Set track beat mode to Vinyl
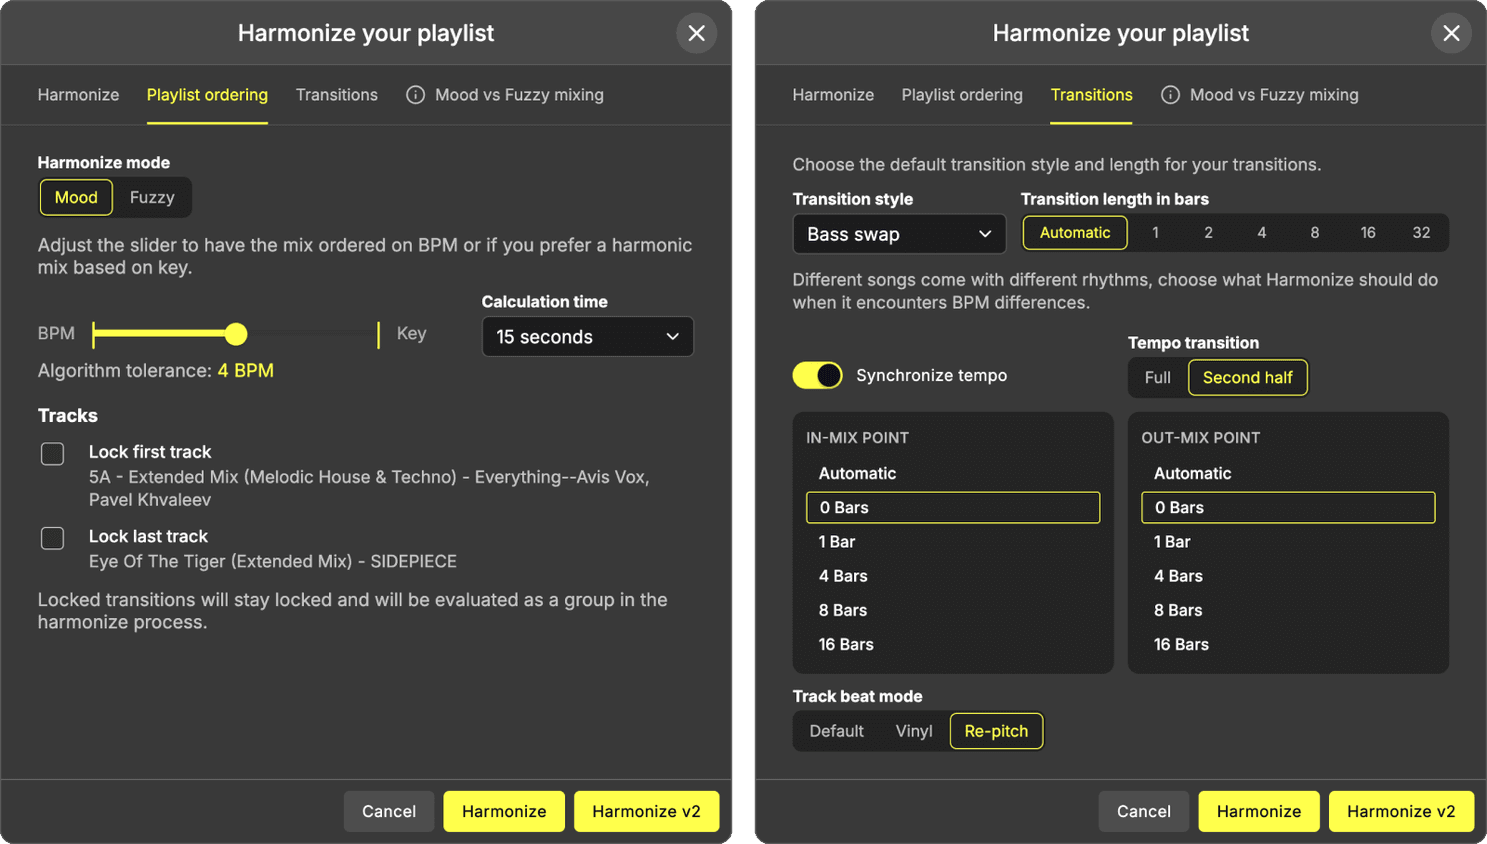Screen dimensions: 1487x844 coord(913,731)
